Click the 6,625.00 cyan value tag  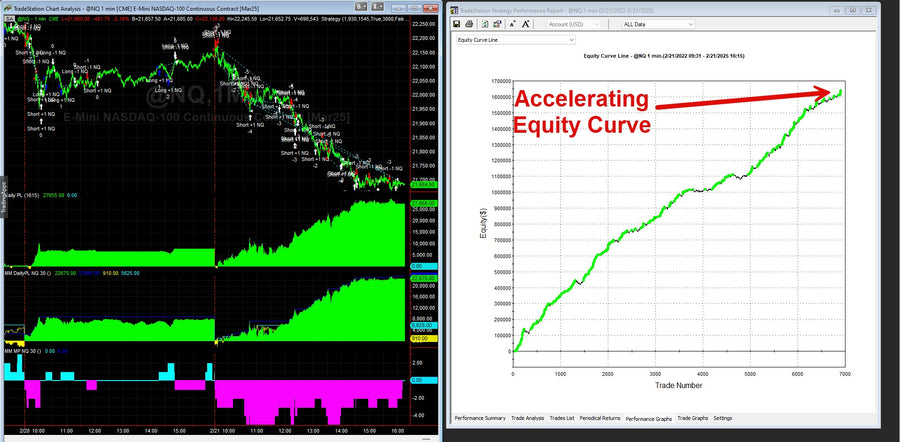coord(425,325)
